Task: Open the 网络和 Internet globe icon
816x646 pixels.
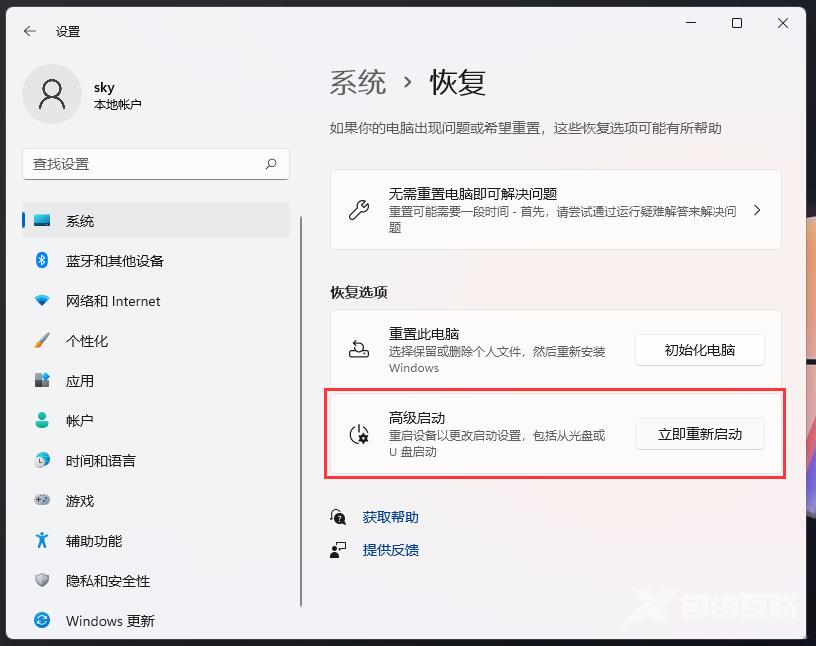Action: (40, 301)
